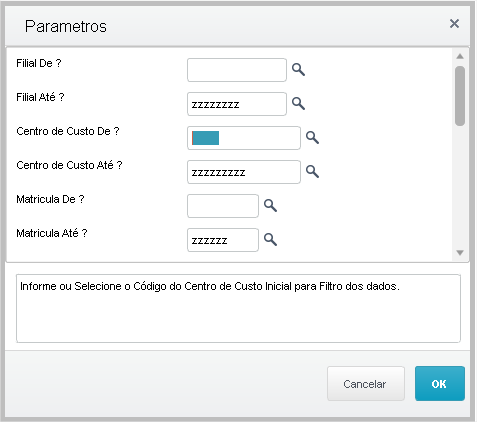
Task: Open lookup for Matricula De field
Action: (270, 206)
